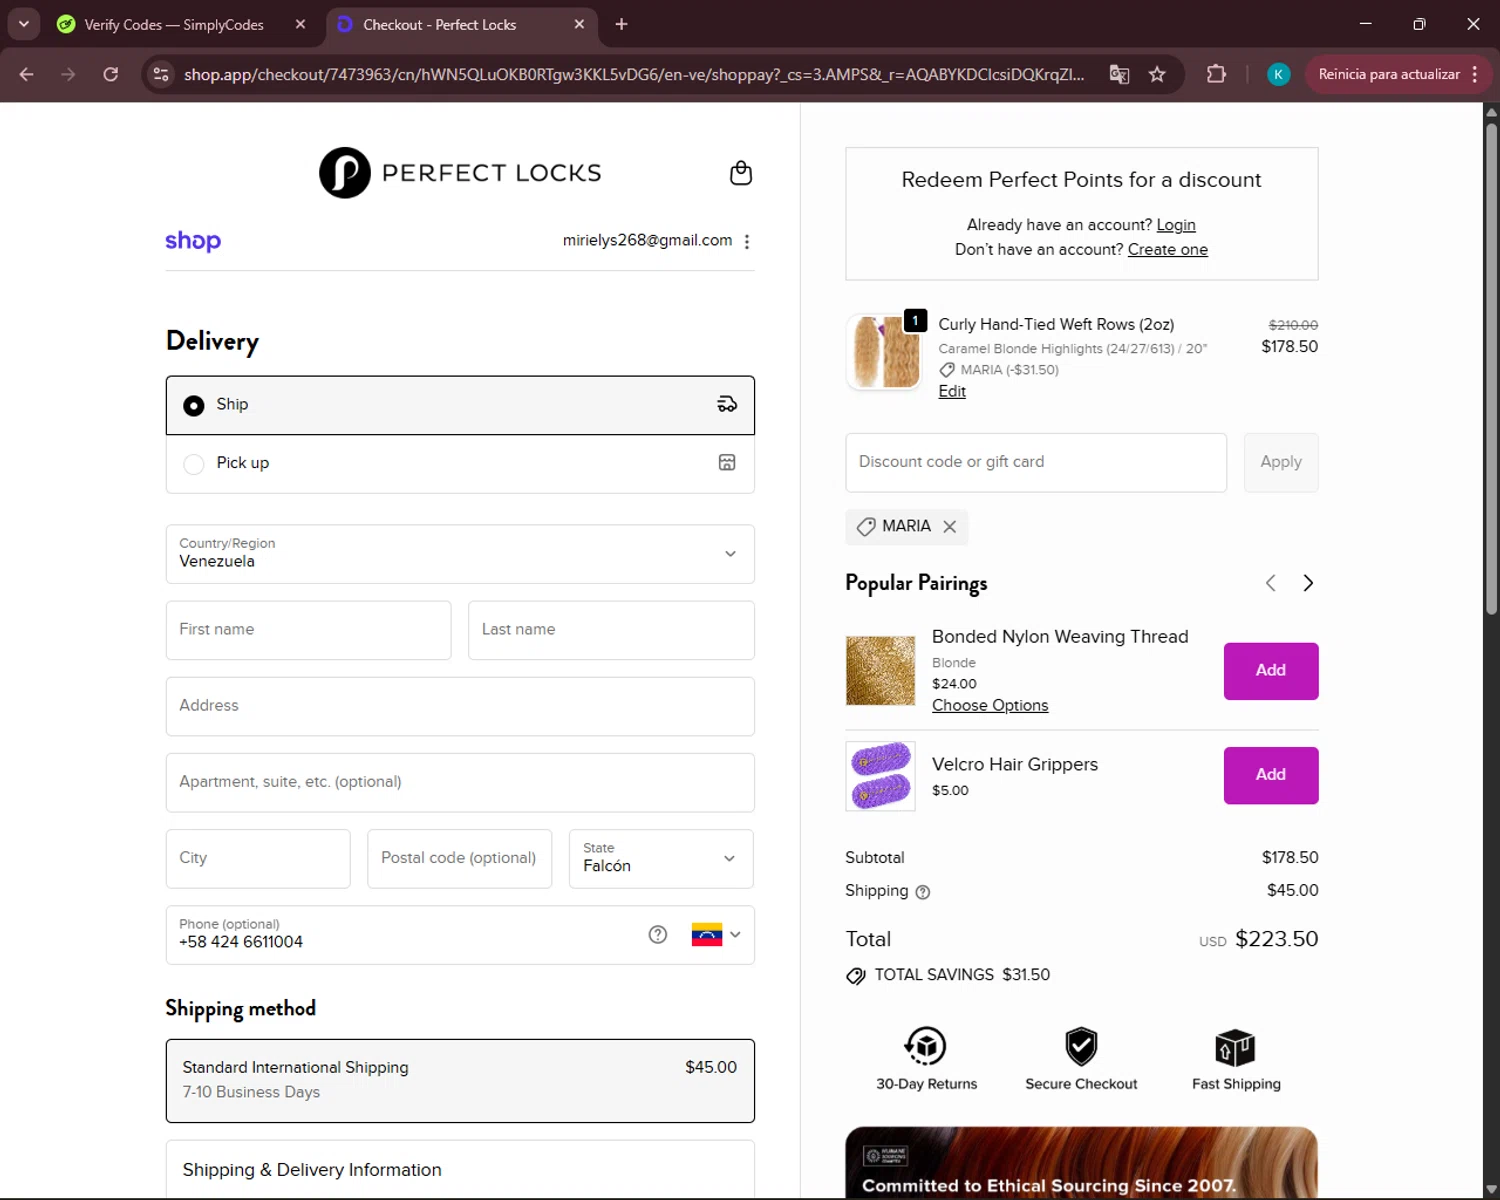
Task: View site information icon in address bar
Action: 161,74
